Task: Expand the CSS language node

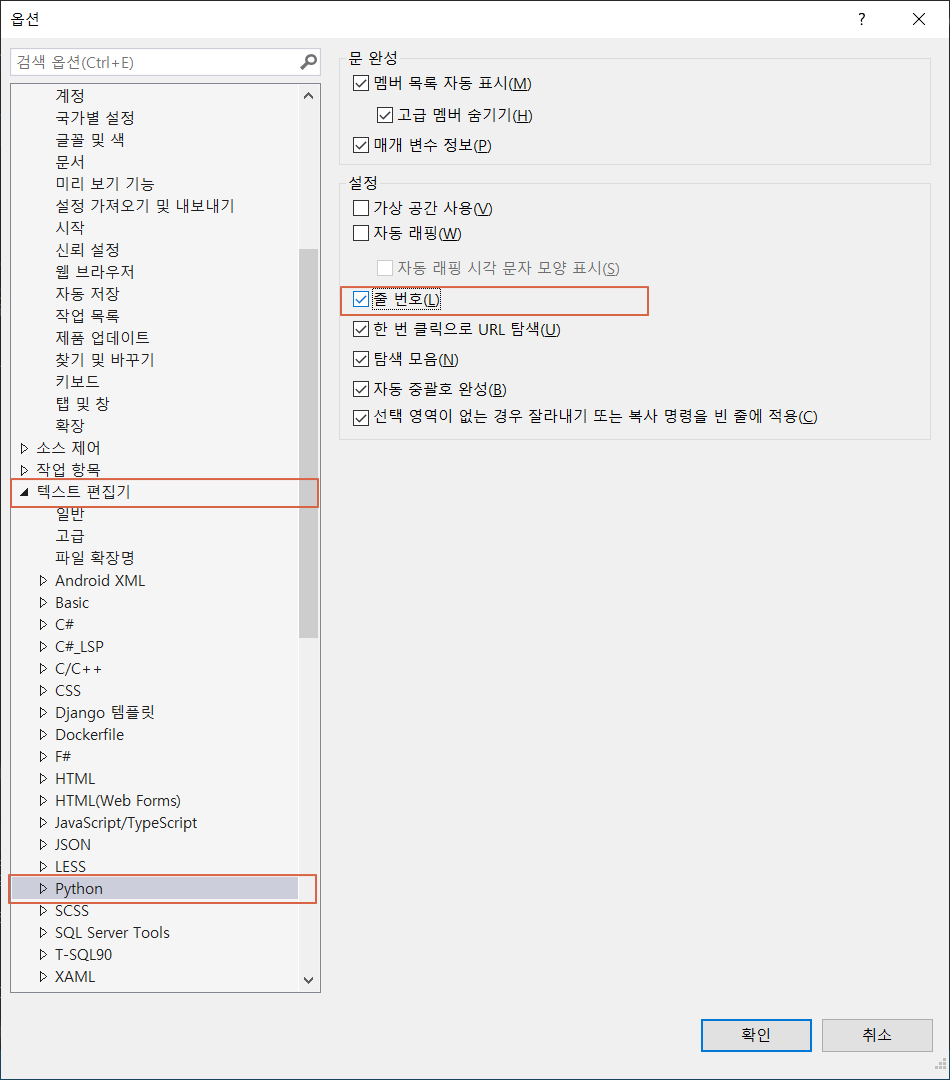Action: [x=43, y=691]
